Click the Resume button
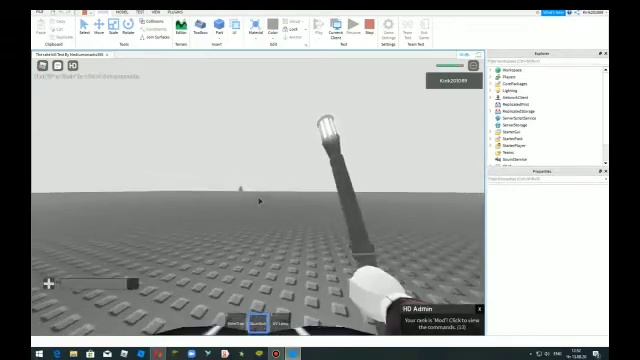Screen dimensions: 640x360 tap(353, 27)
